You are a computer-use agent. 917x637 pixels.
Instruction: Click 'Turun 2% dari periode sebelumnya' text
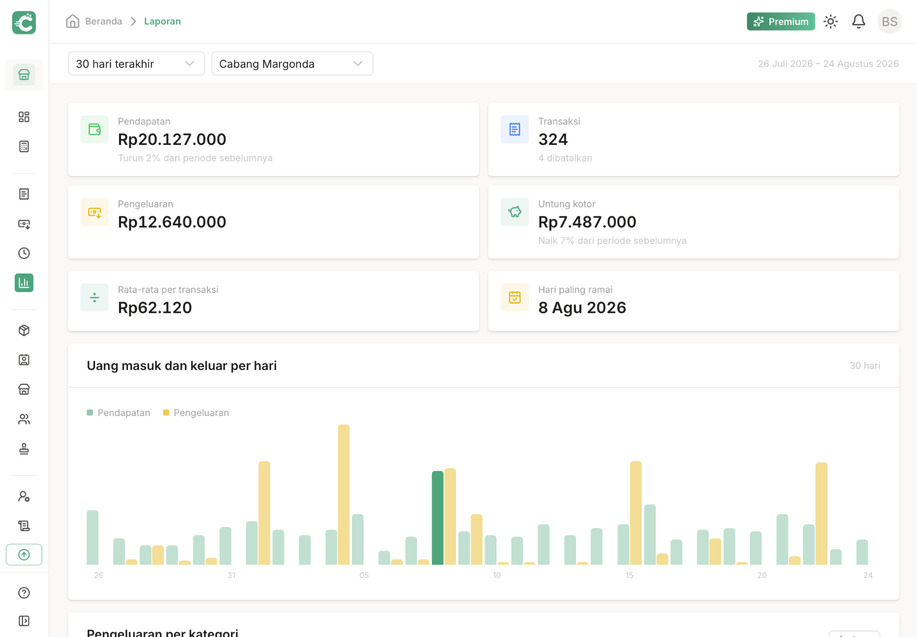point(195,158)
